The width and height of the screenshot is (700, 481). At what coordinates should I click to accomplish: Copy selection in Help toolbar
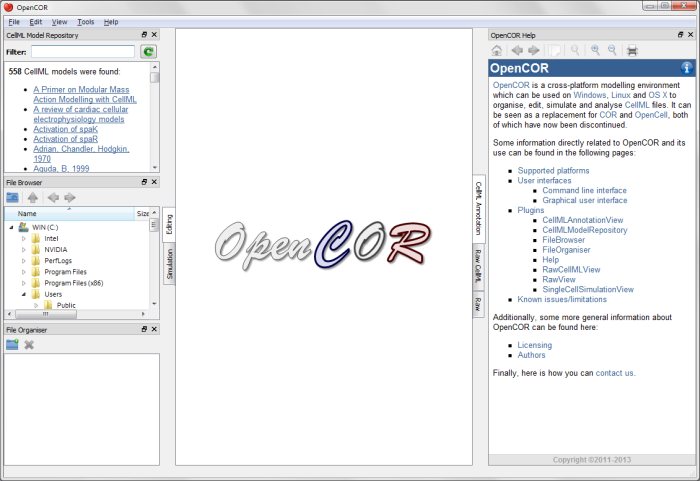(x=554, y=50)
